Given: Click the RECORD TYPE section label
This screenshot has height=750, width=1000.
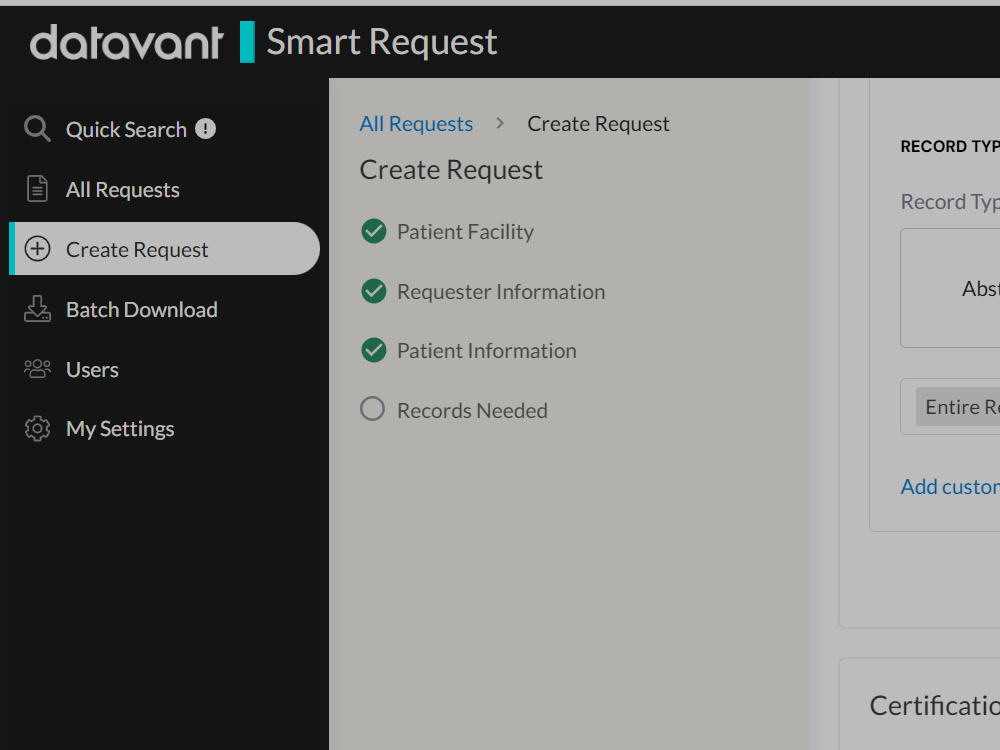Looking at the screenshot, I should coord(950,147).
